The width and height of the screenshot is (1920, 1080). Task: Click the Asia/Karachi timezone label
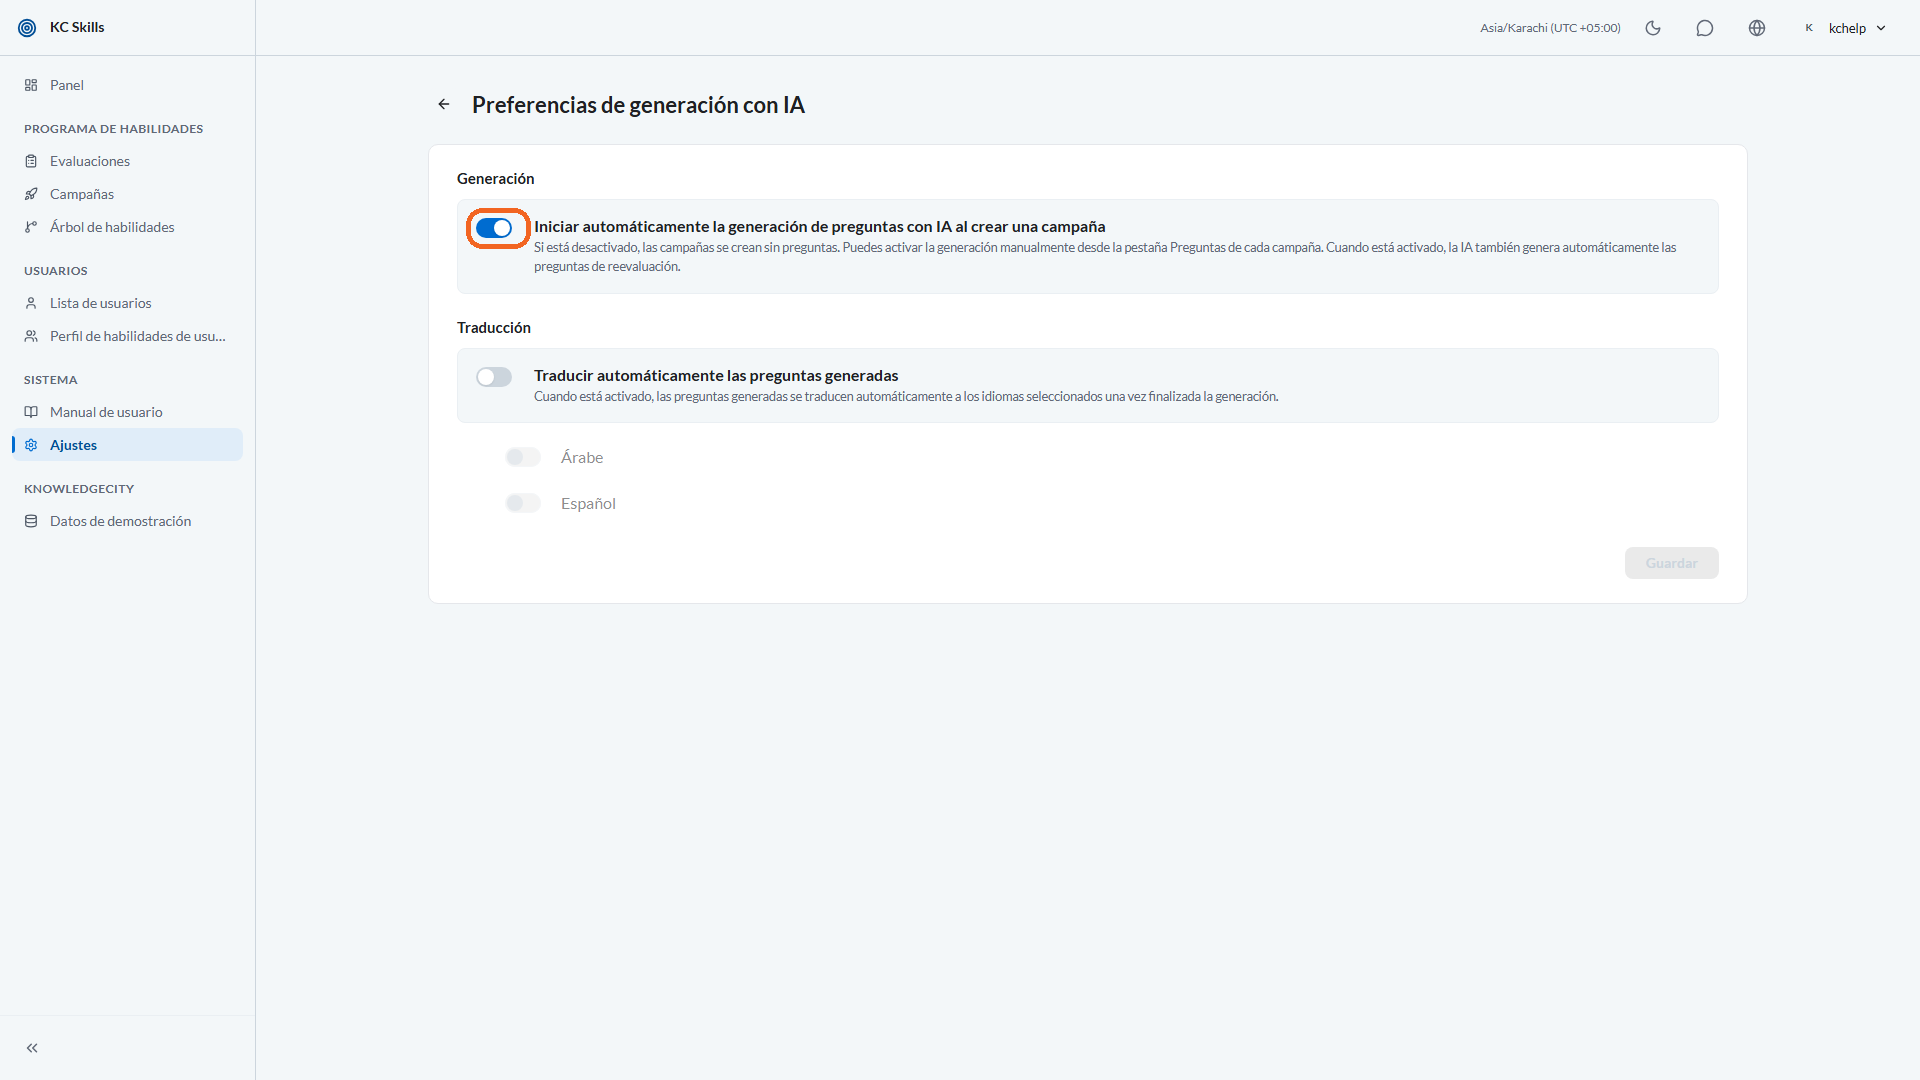1550,28
